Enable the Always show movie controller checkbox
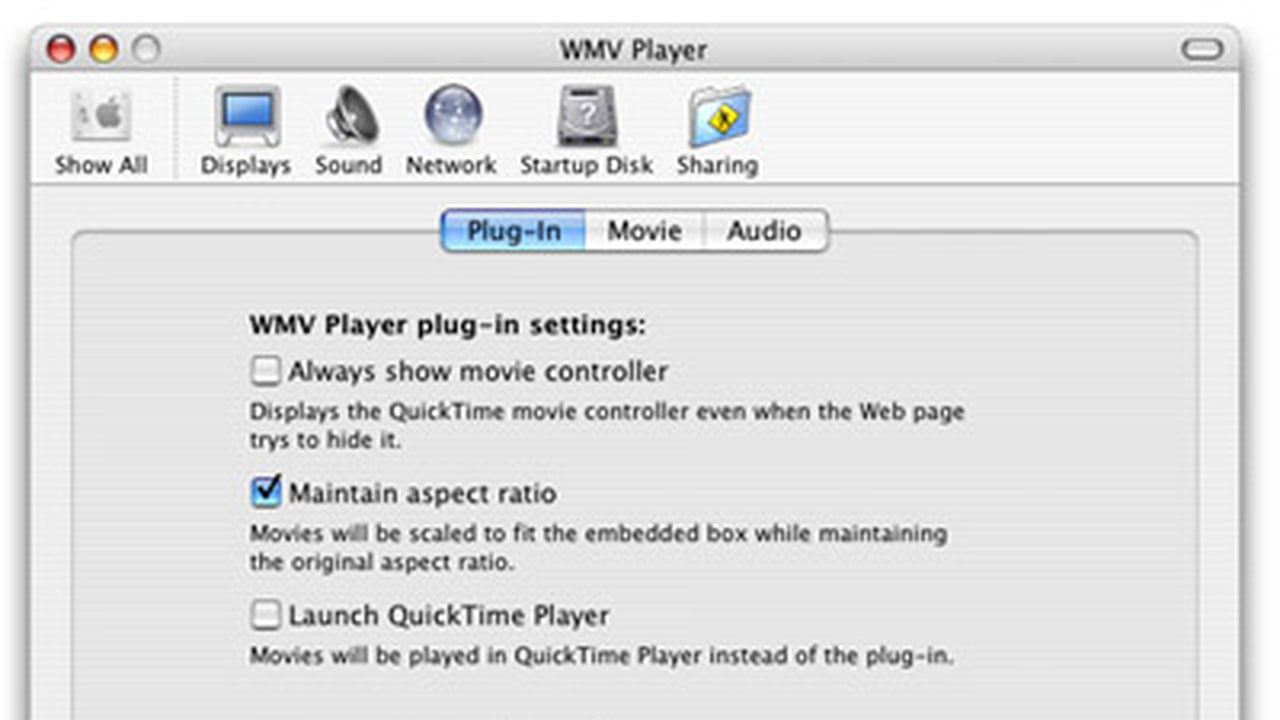The image size is (1280, 720). tap(266, 372)
